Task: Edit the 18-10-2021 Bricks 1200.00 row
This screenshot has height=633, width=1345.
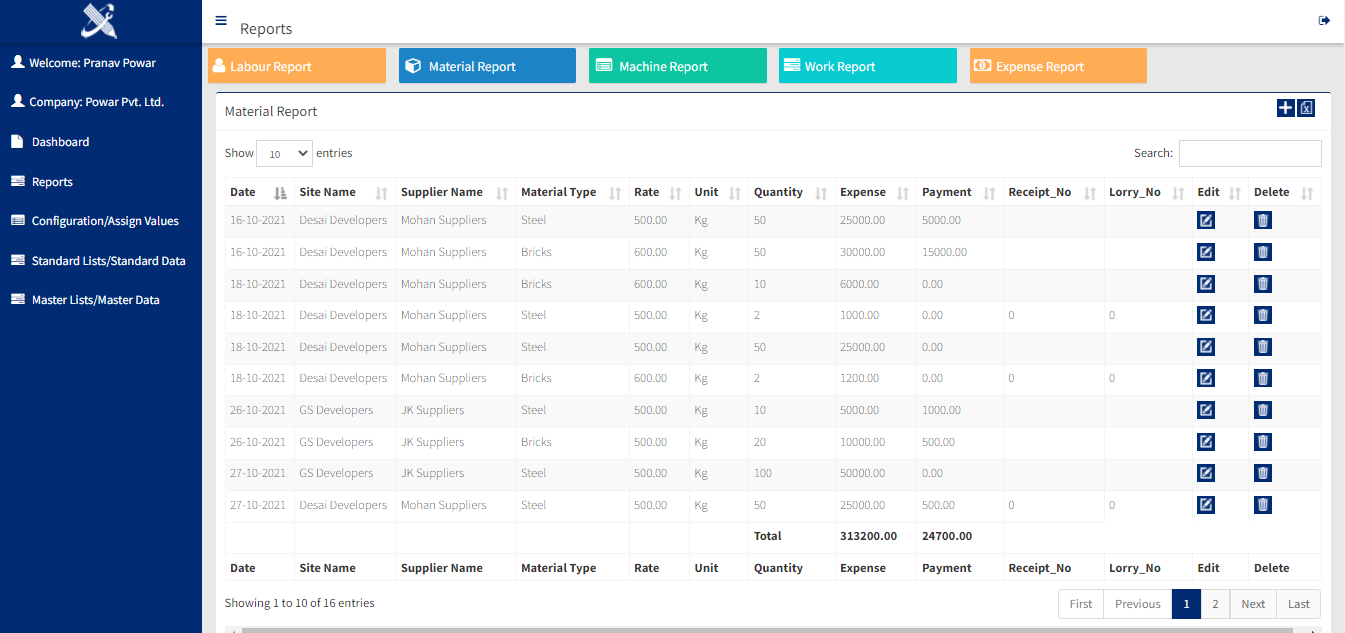Action: click(x=1206, y=378)
